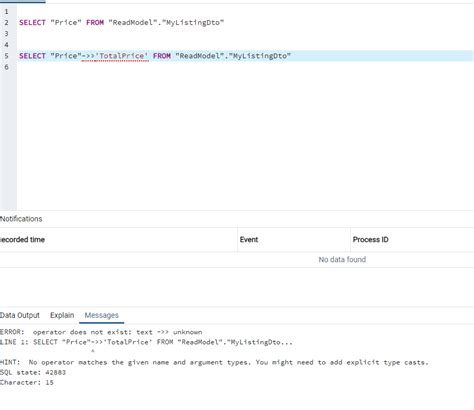The image size is (474, 410).
Task: Click the Notifications panel heading
Action: tap(21, 219)
